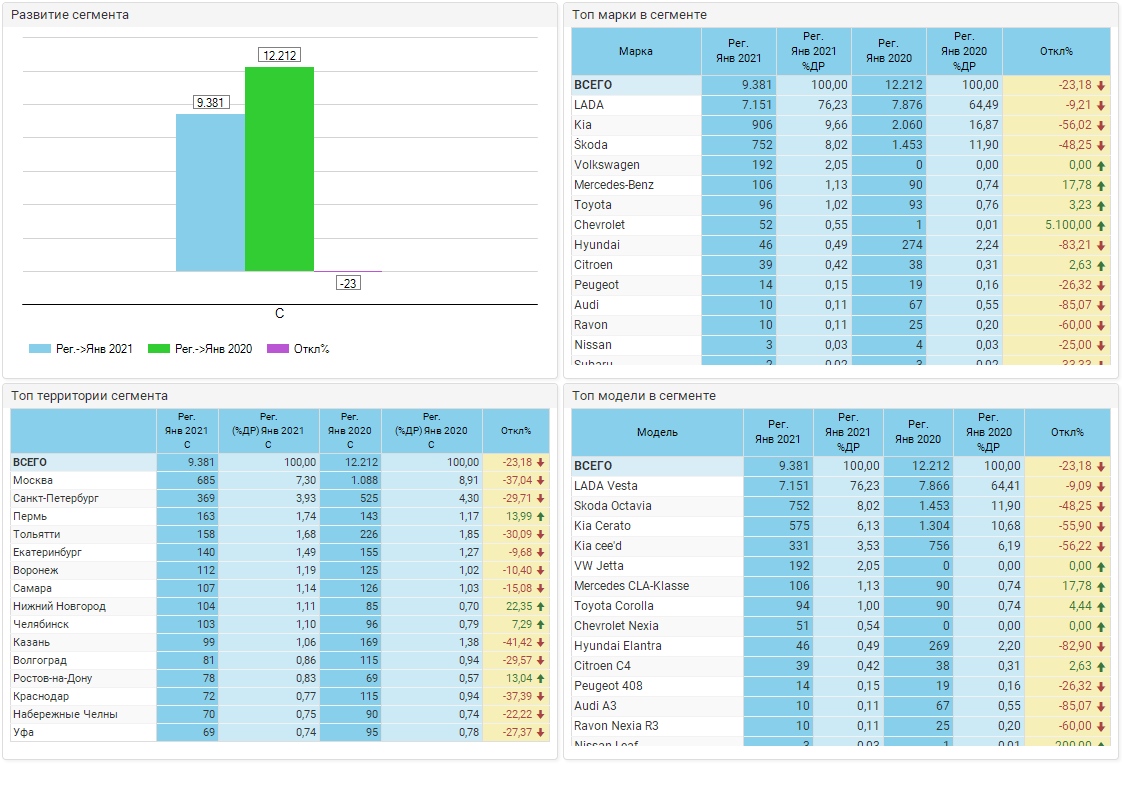Viewport: 1122px width, 793px height.
Task: Click the green up arrow in Нижний Новгород row
Action: point(541,607)
